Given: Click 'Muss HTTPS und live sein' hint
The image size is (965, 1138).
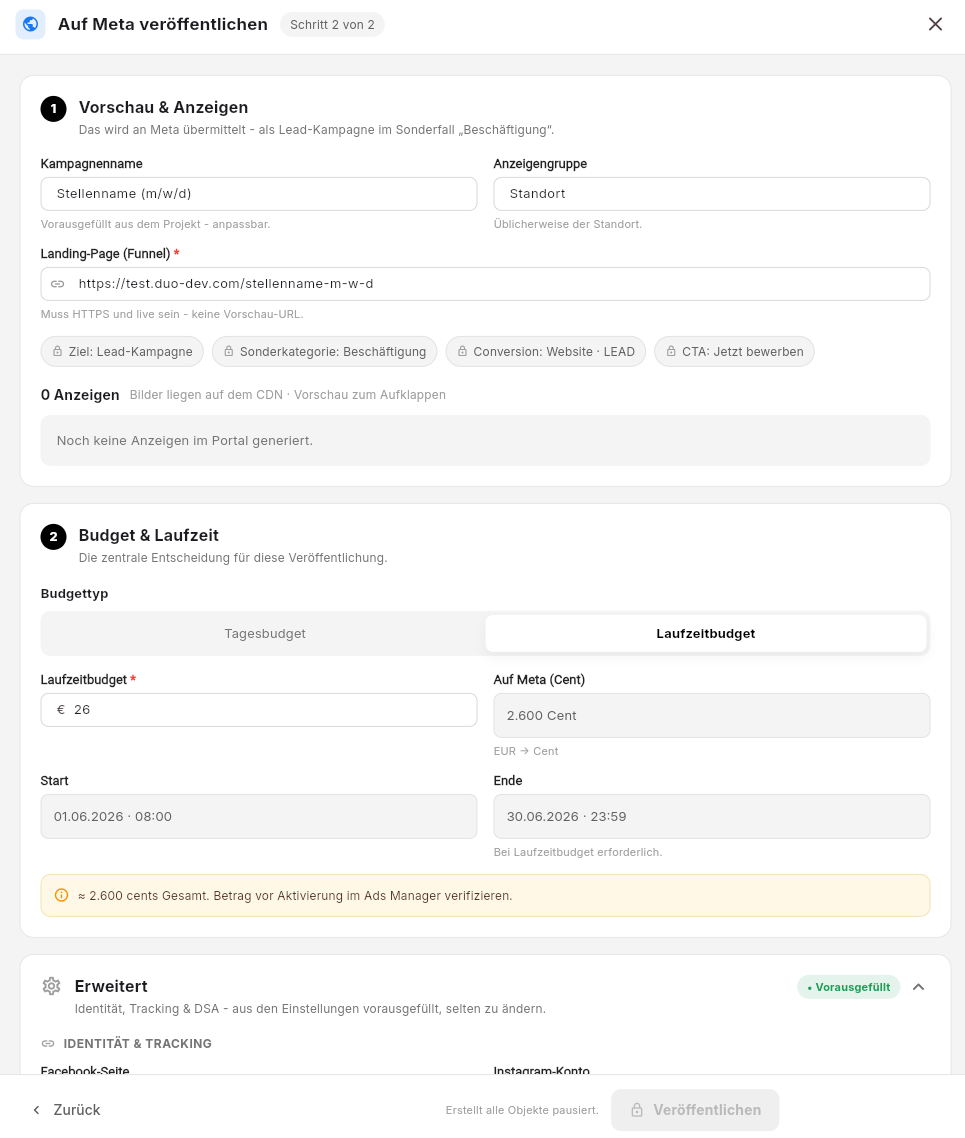Looking at the screenshot, I should tap(172, 314).
